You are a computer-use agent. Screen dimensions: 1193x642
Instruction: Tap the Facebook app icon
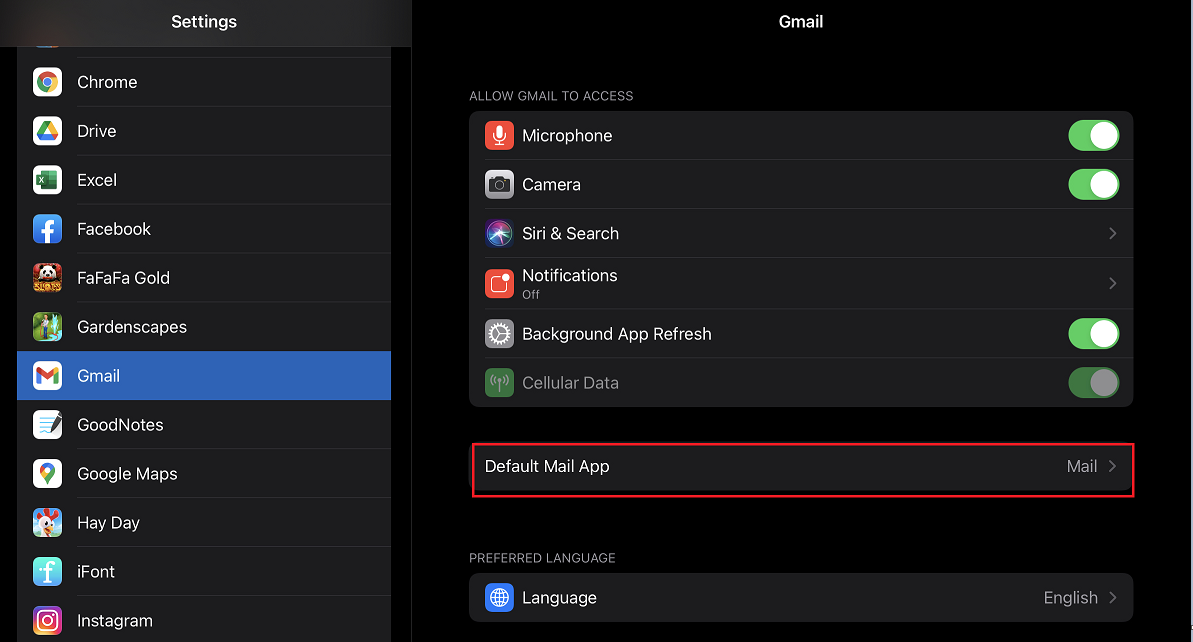click(47, 229)
